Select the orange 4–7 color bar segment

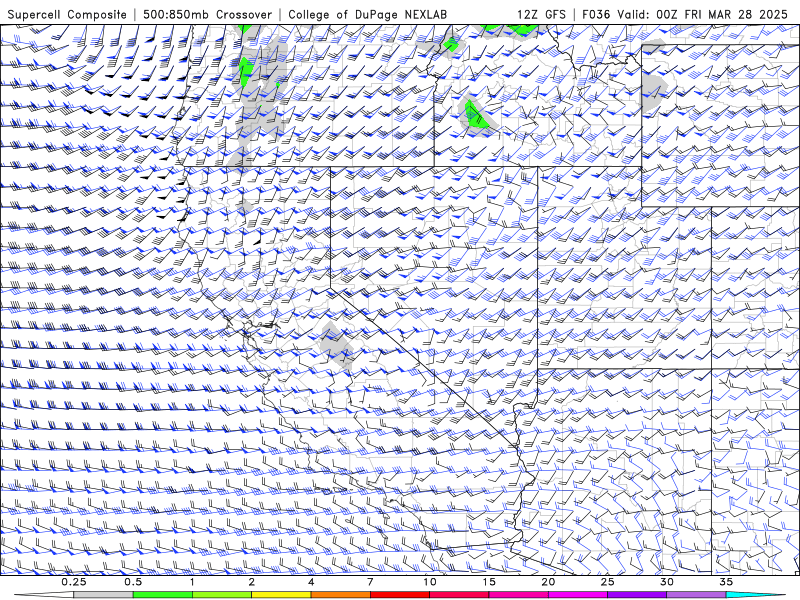(x=340, y=595)
